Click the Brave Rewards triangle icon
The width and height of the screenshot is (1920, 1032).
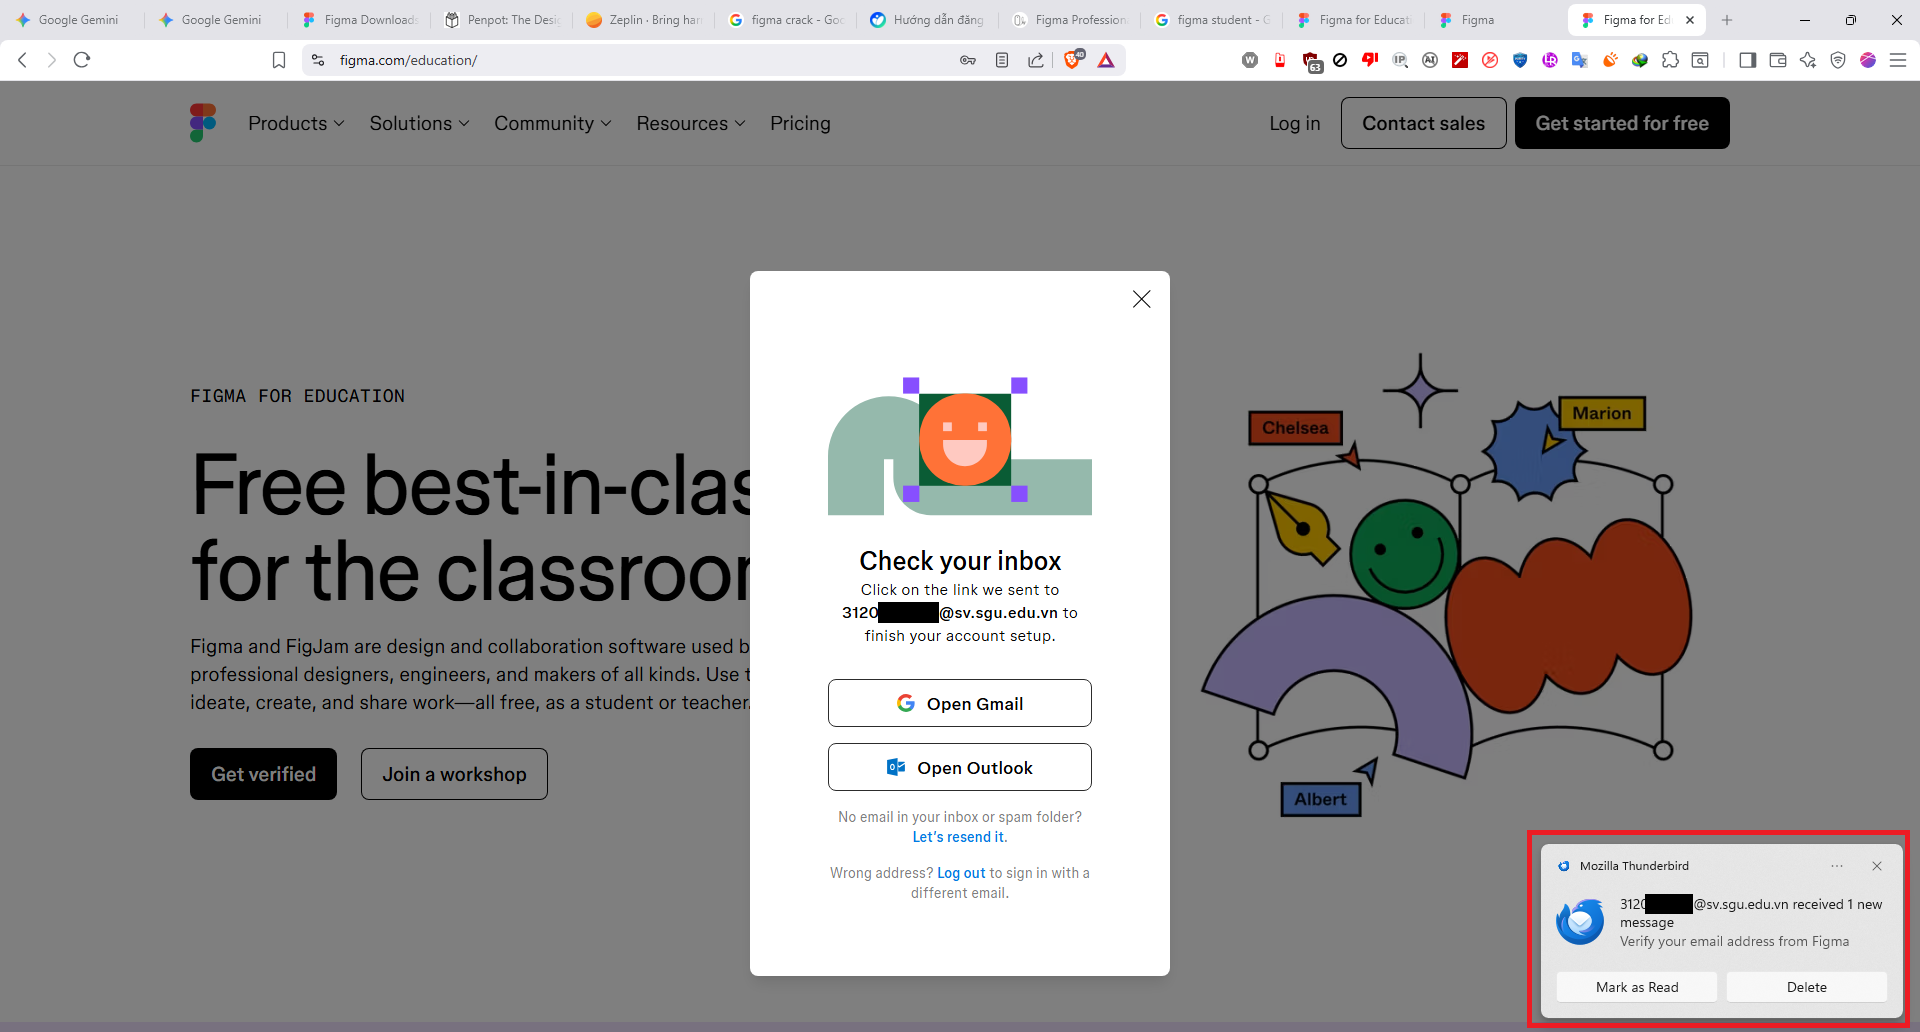click(x=1106, y=60)
